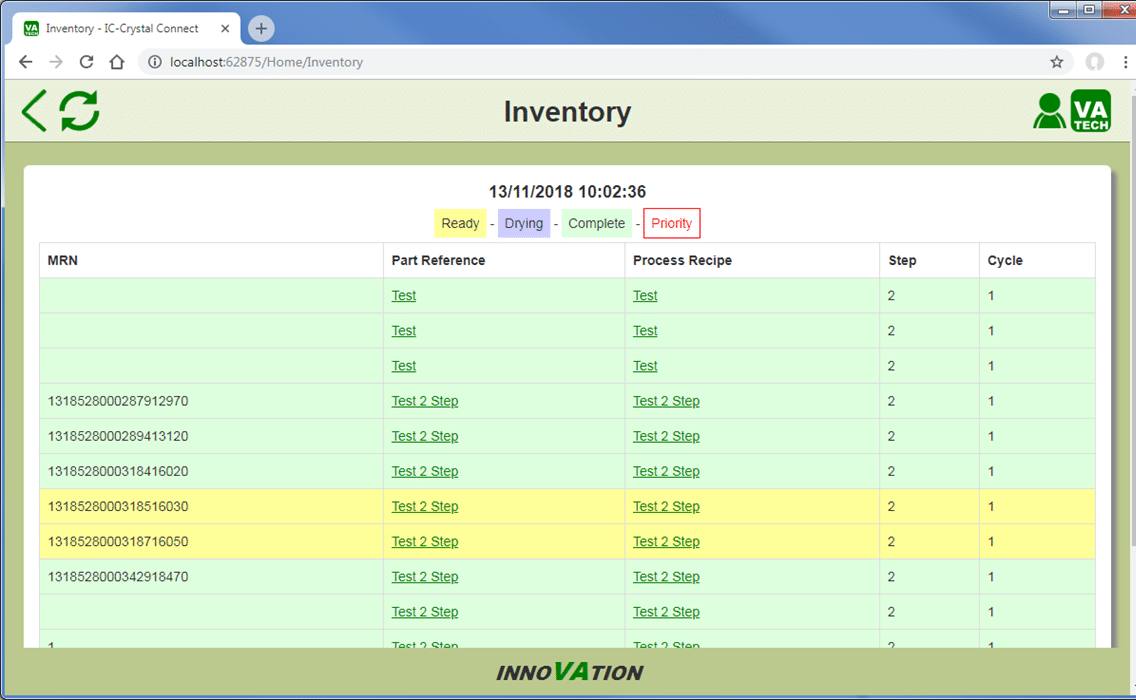The image size is (1136, 700).
Task: Click the red-outlined Priority legend label
Action: tap(671, 224)
